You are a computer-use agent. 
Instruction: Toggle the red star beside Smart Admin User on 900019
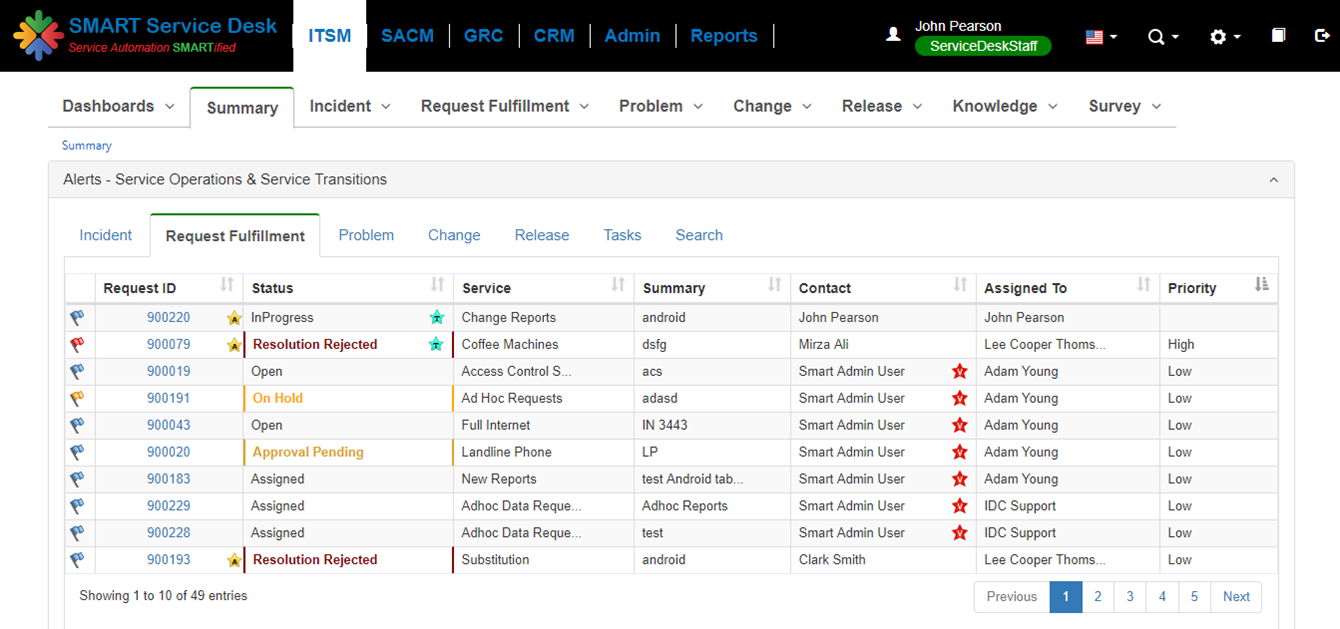point(959,371)
